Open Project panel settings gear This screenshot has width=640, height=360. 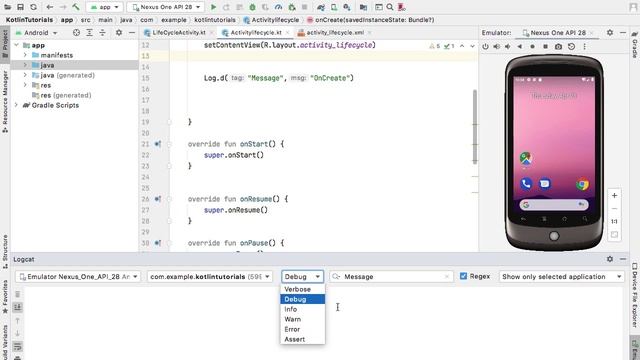(119, 32)
